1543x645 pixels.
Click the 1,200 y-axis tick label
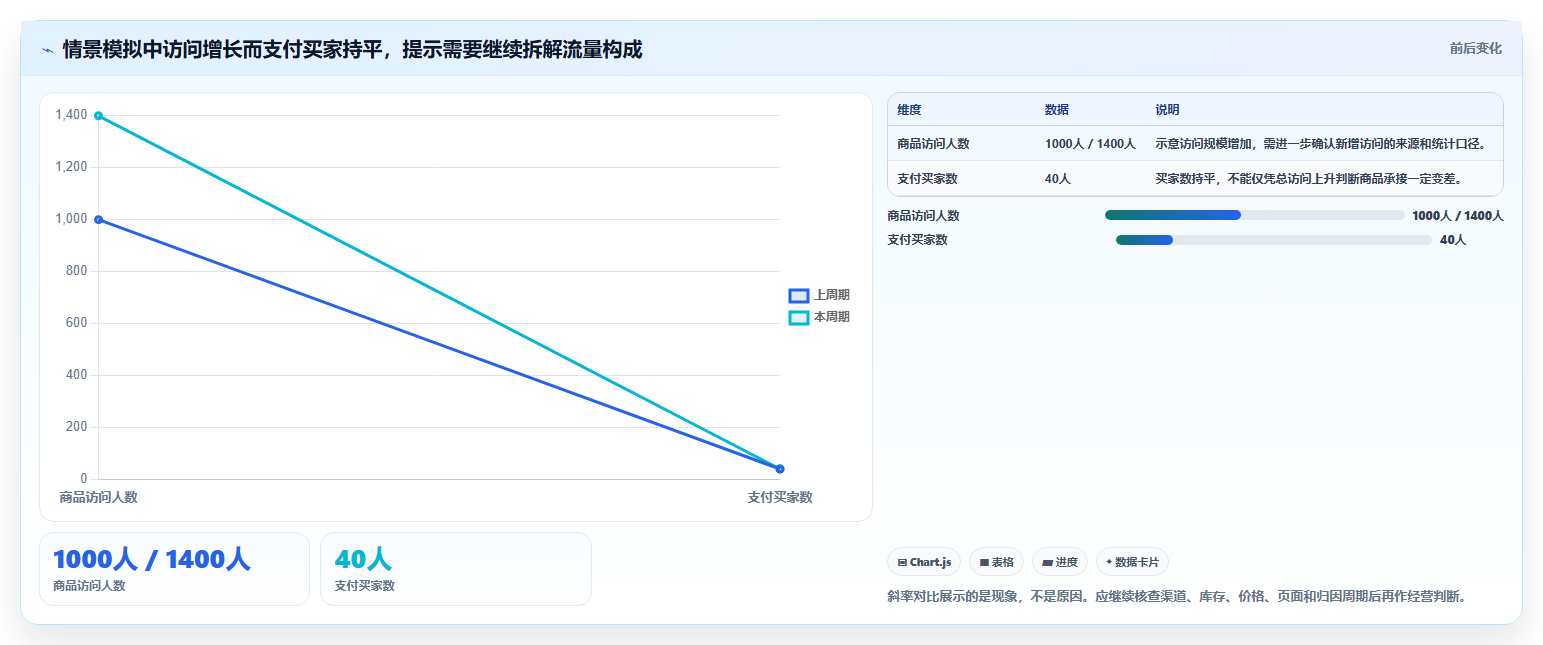(72, 167)
